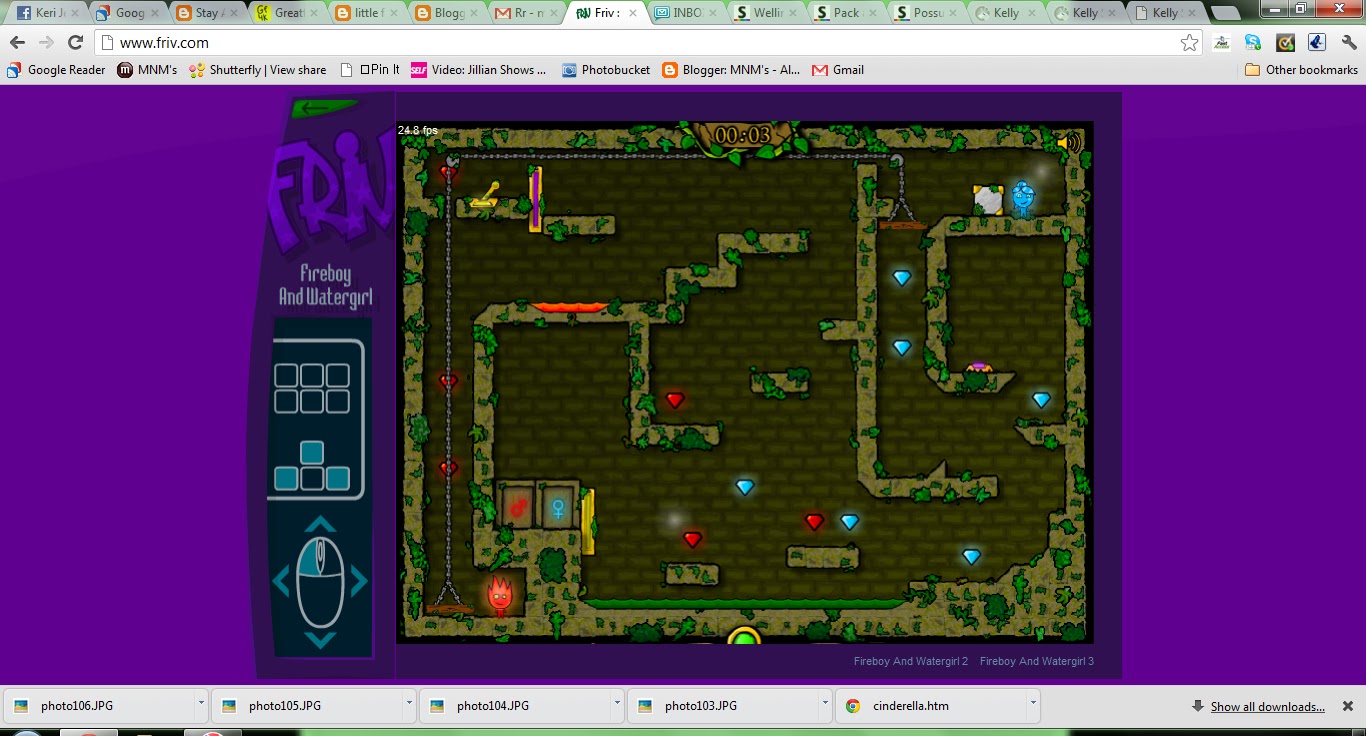The height and width of the screenshot is (736, 1366).
Task: Click the game timer showing 00:03
Action: coord(743,135)
